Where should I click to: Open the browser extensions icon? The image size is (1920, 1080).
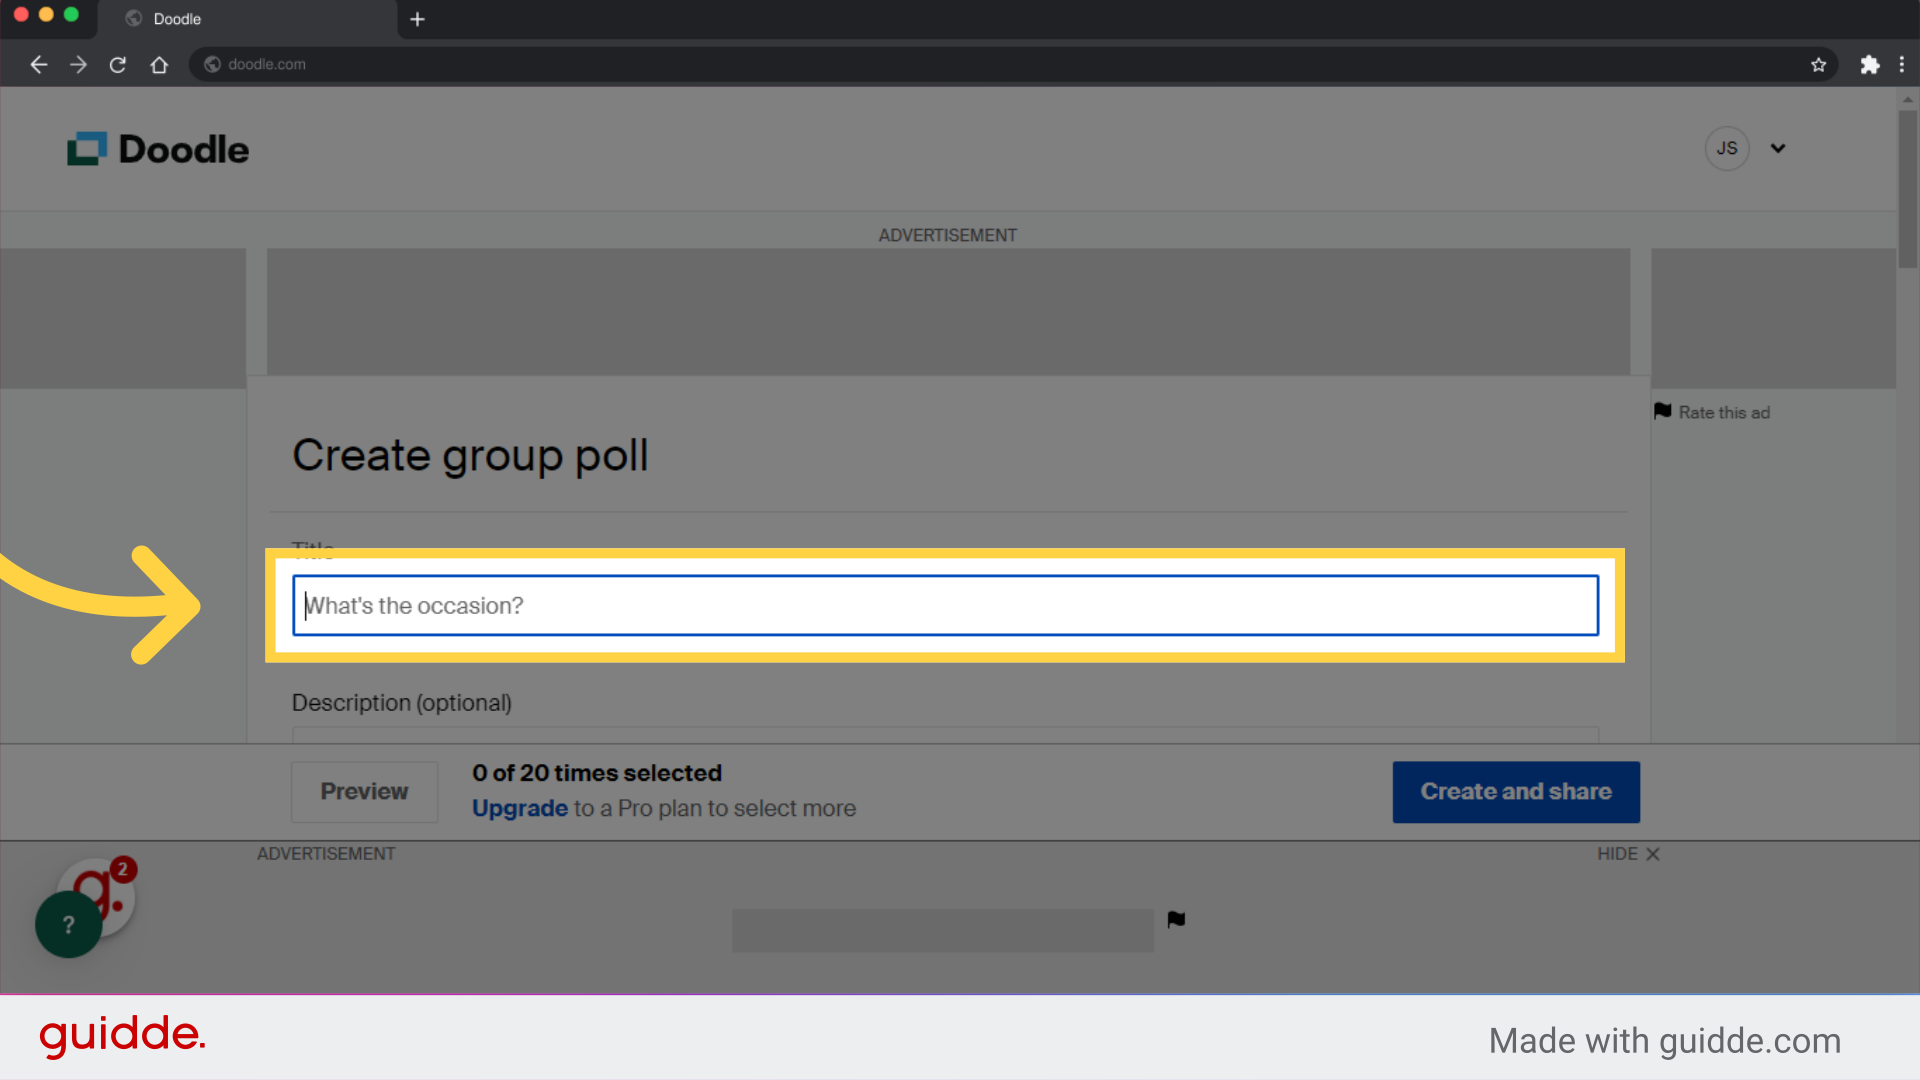click(x=1871, y=64)
